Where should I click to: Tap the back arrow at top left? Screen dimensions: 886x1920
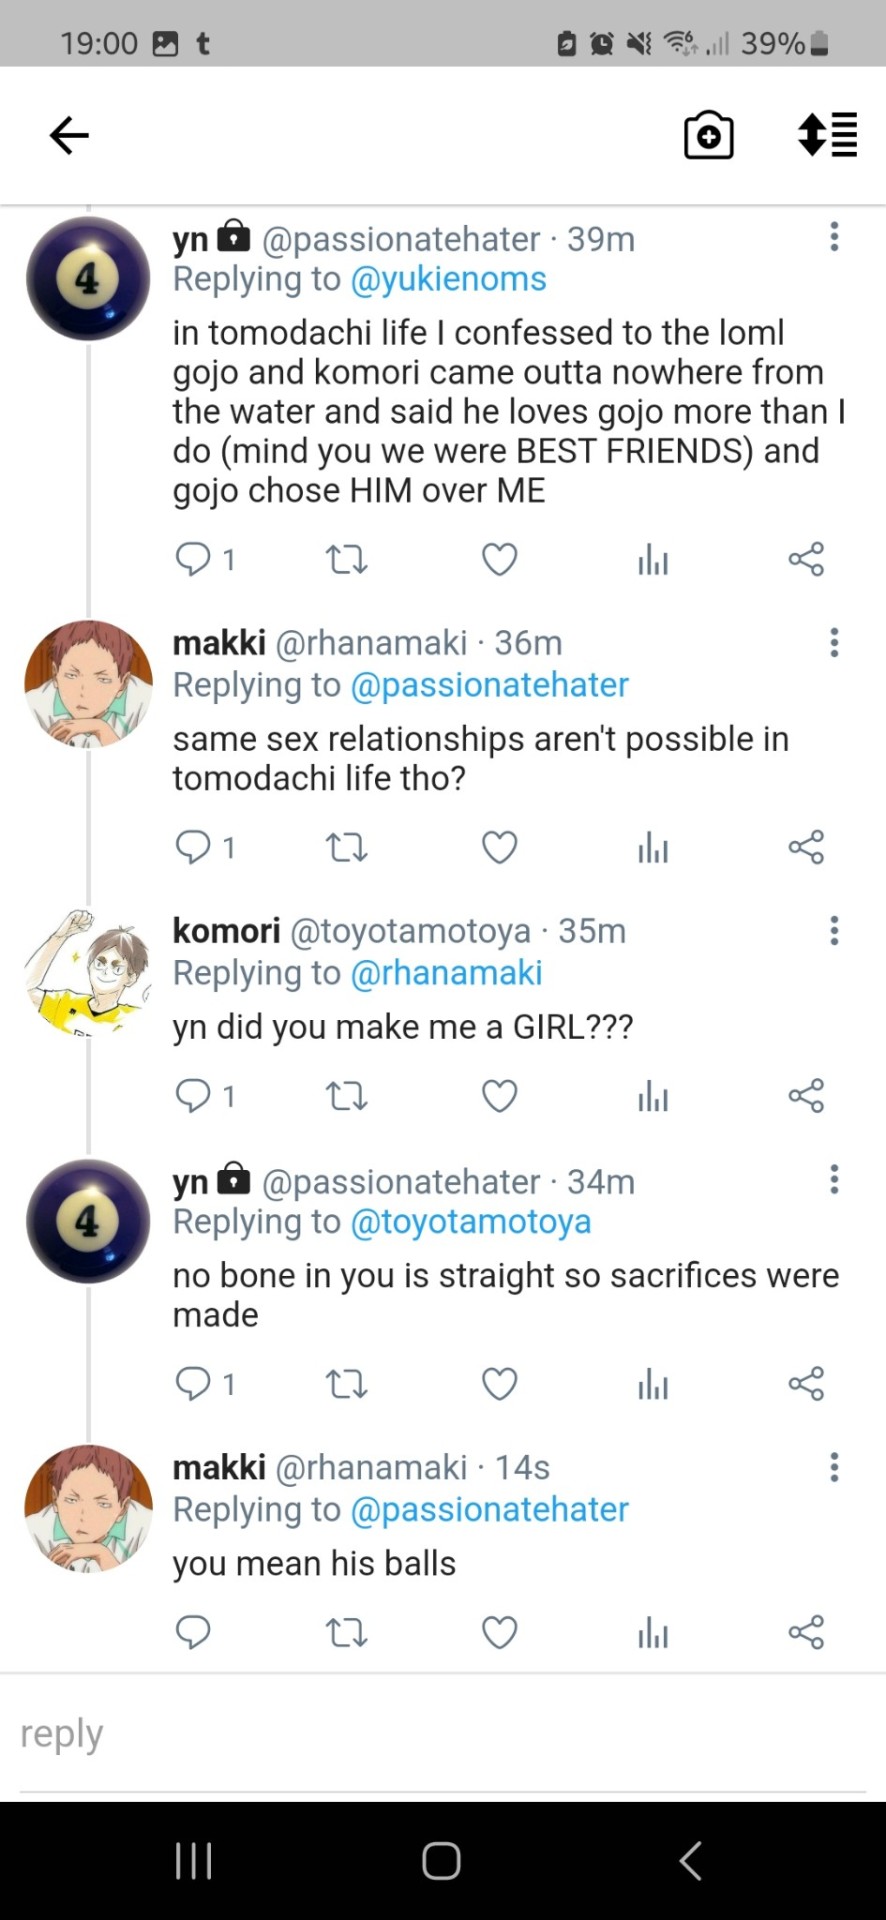coord(69,135)
